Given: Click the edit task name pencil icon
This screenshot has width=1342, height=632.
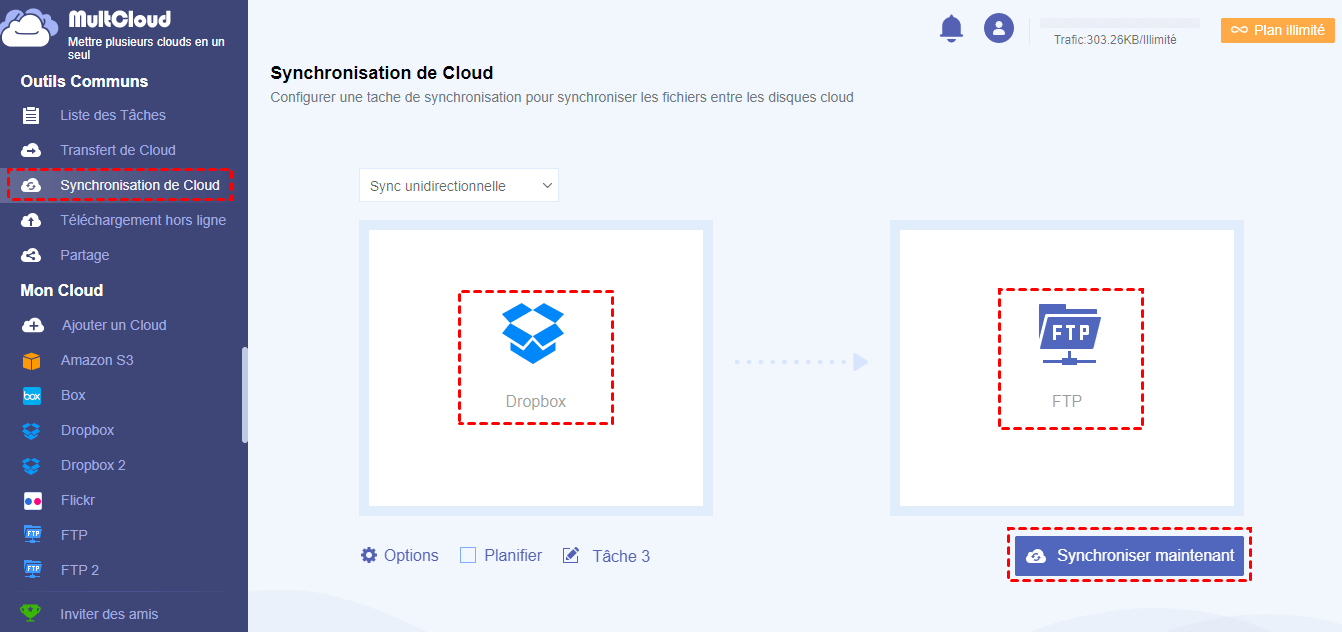Looking at the screenshot, I should (x=571, y=555).
